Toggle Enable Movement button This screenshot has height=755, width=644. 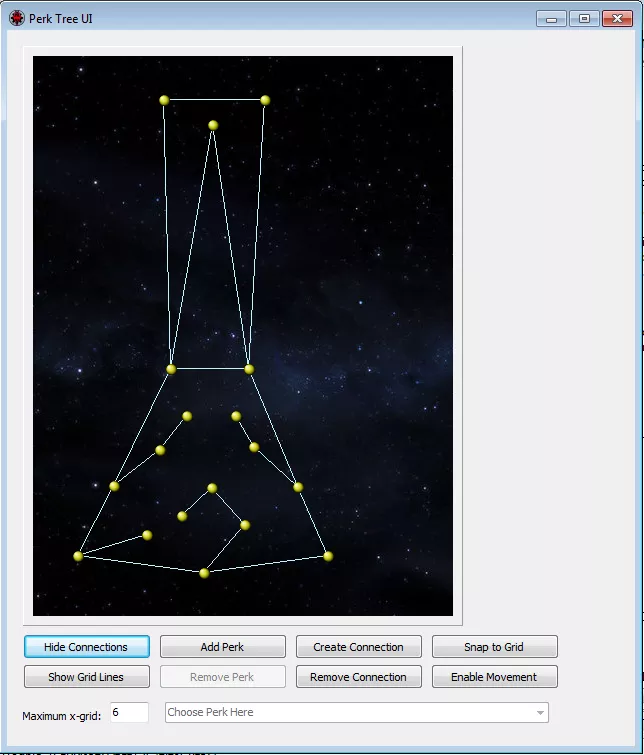tap(495, 677)
